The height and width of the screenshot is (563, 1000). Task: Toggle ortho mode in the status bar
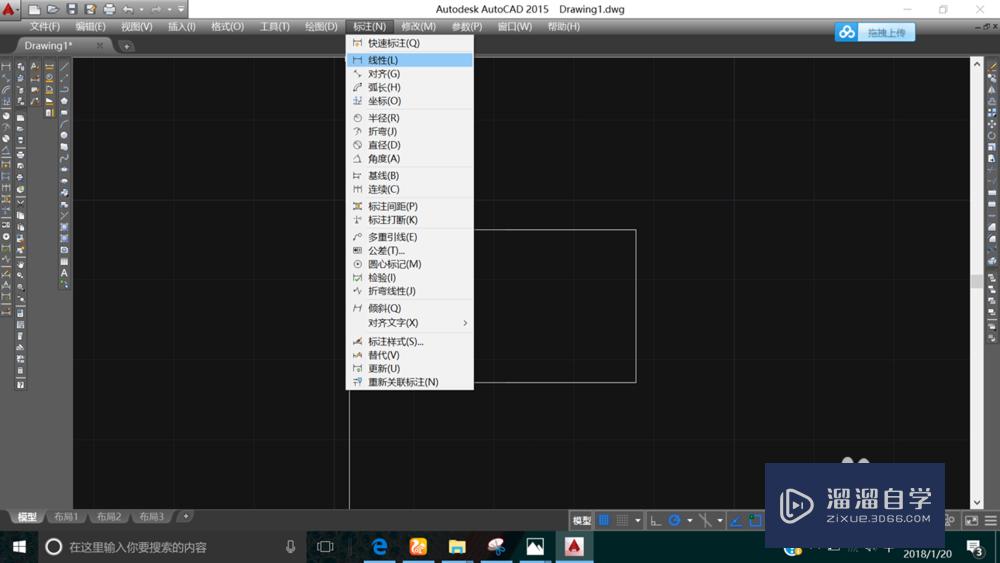[x=656, y=520]
